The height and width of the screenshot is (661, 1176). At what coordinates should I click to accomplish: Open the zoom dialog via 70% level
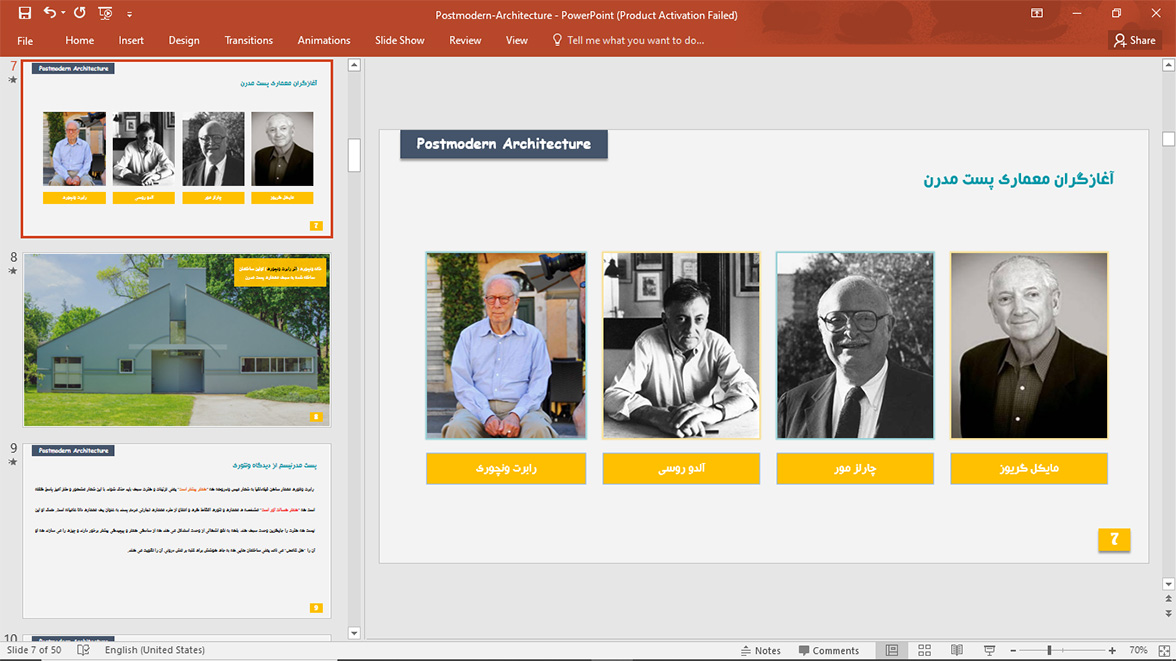(1138, 650)
